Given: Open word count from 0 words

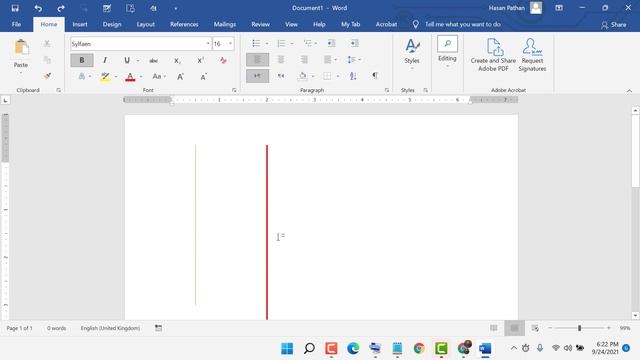Looking at the screenshot, I should pos(56,328).
